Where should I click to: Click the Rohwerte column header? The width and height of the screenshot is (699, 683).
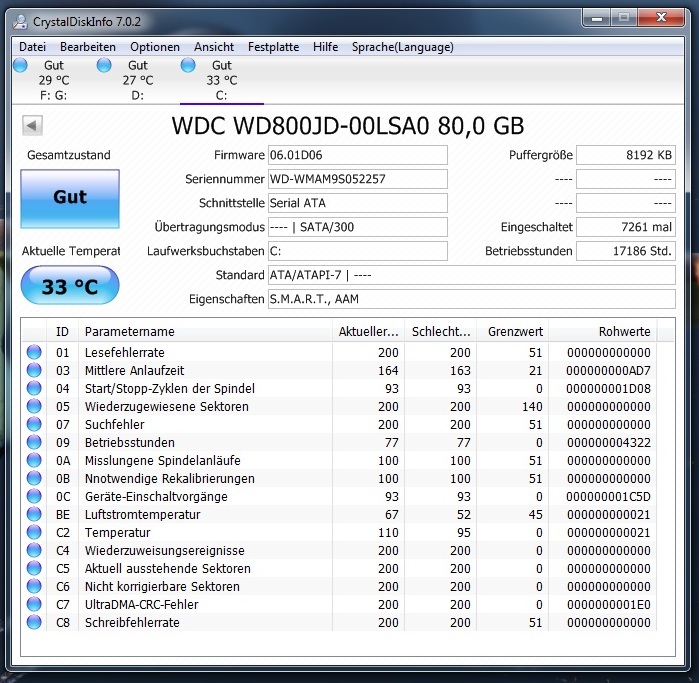pos(603,332)
